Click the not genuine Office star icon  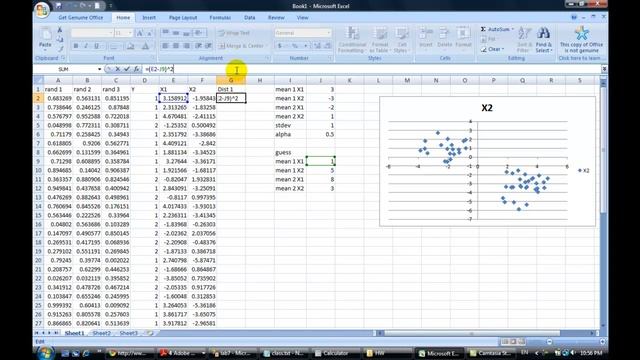click(x=581, y=33)
